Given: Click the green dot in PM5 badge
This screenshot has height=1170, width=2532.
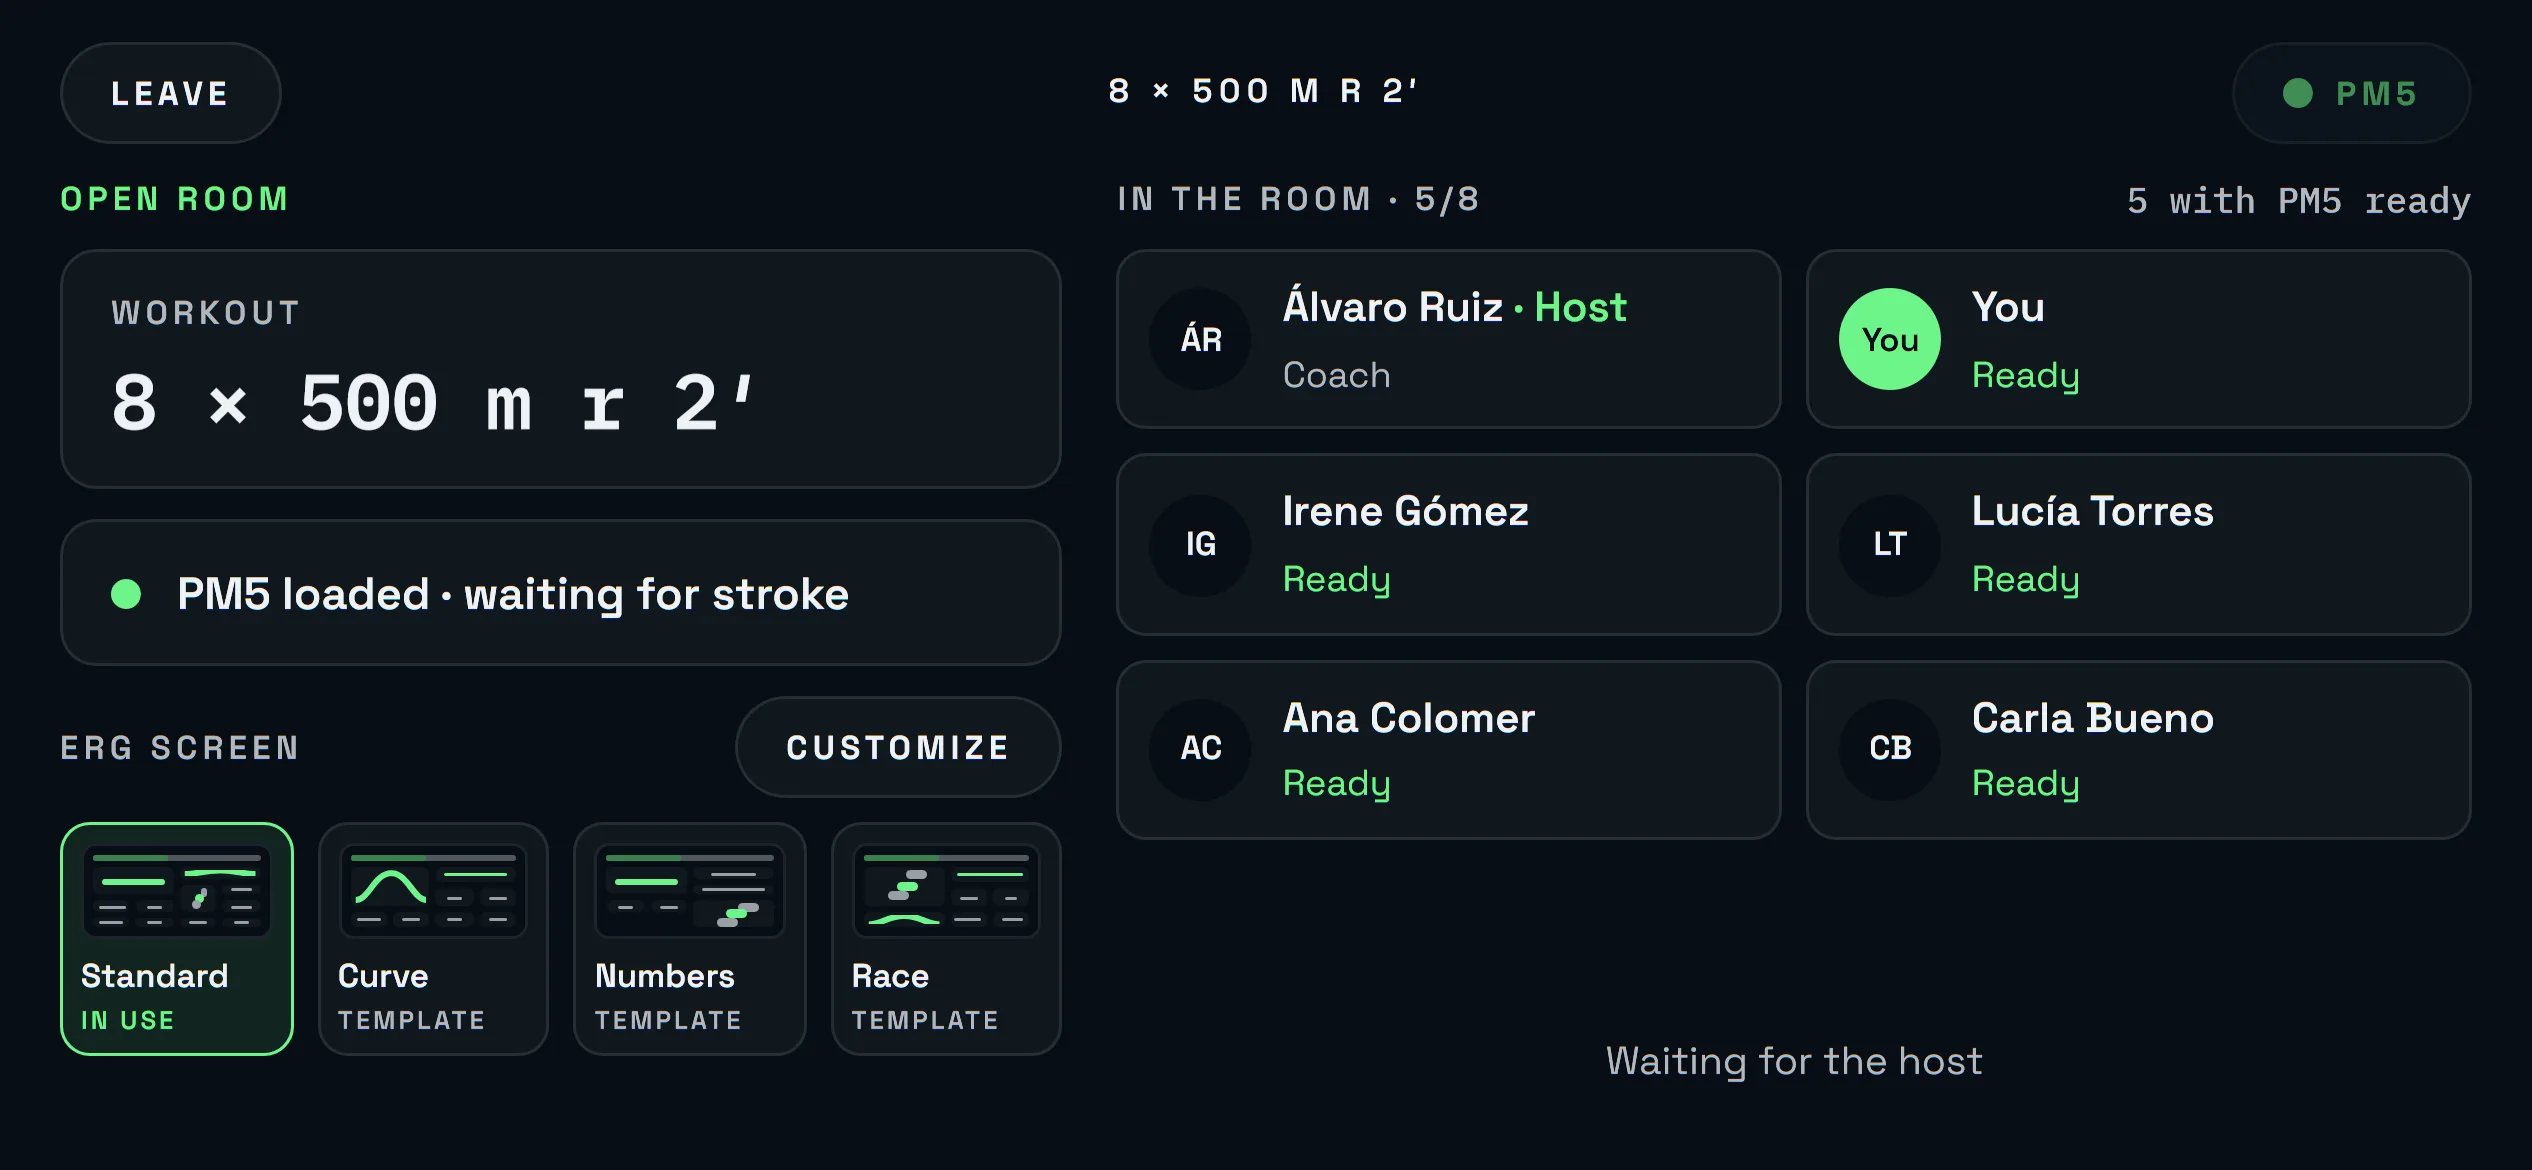Looking at the screenshot, I should pos(2298,93).
